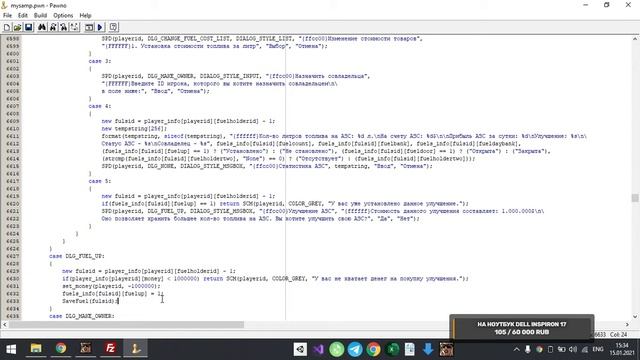Screen dimensions: 640x360
Task: Open File Explorer from the taskbar
Action: point(36,349)
